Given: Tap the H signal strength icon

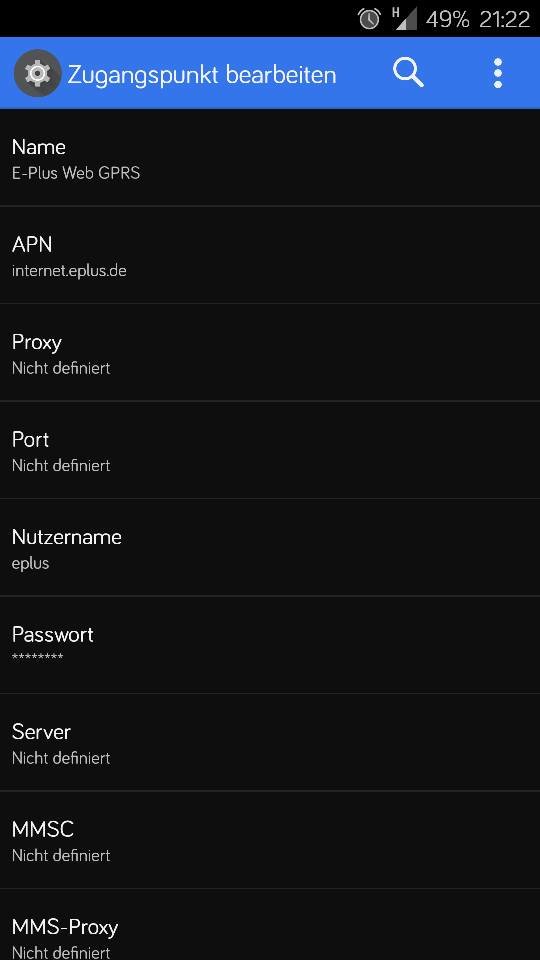Looking at the screenshot, I should [x=405, y=19].
